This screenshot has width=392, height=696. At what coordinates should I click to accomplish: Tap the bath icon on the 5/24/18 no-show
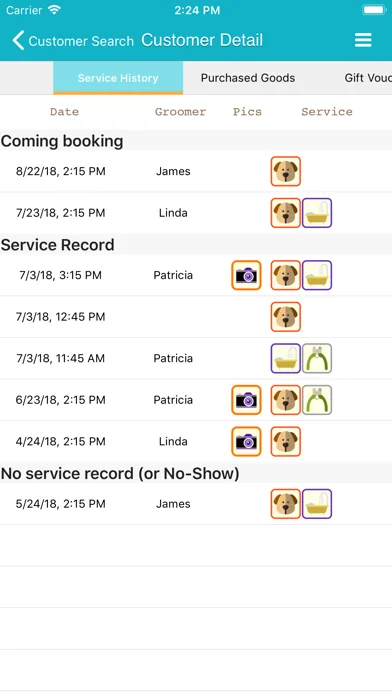[317, 504]
